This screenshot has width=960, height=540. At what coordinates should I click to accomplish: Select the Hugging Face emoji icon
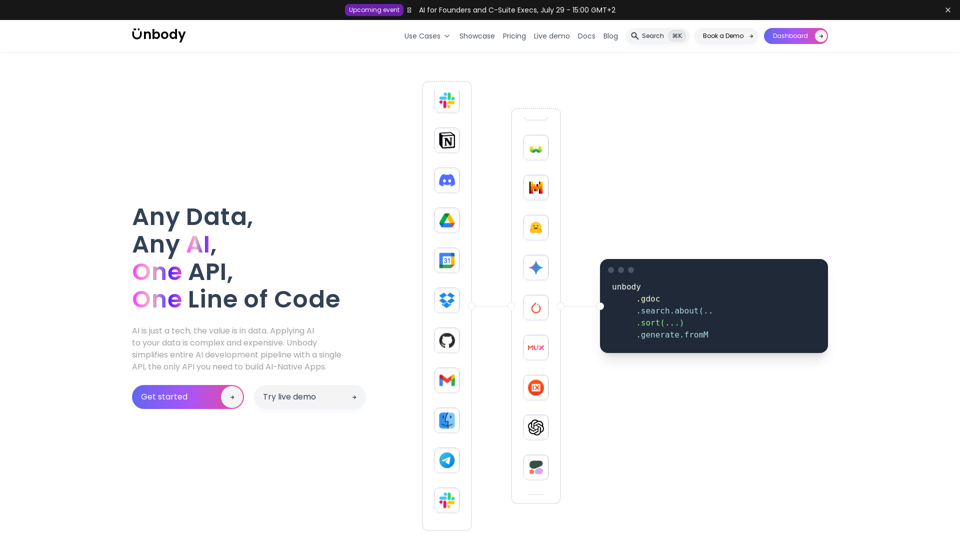tap(536, 228)
